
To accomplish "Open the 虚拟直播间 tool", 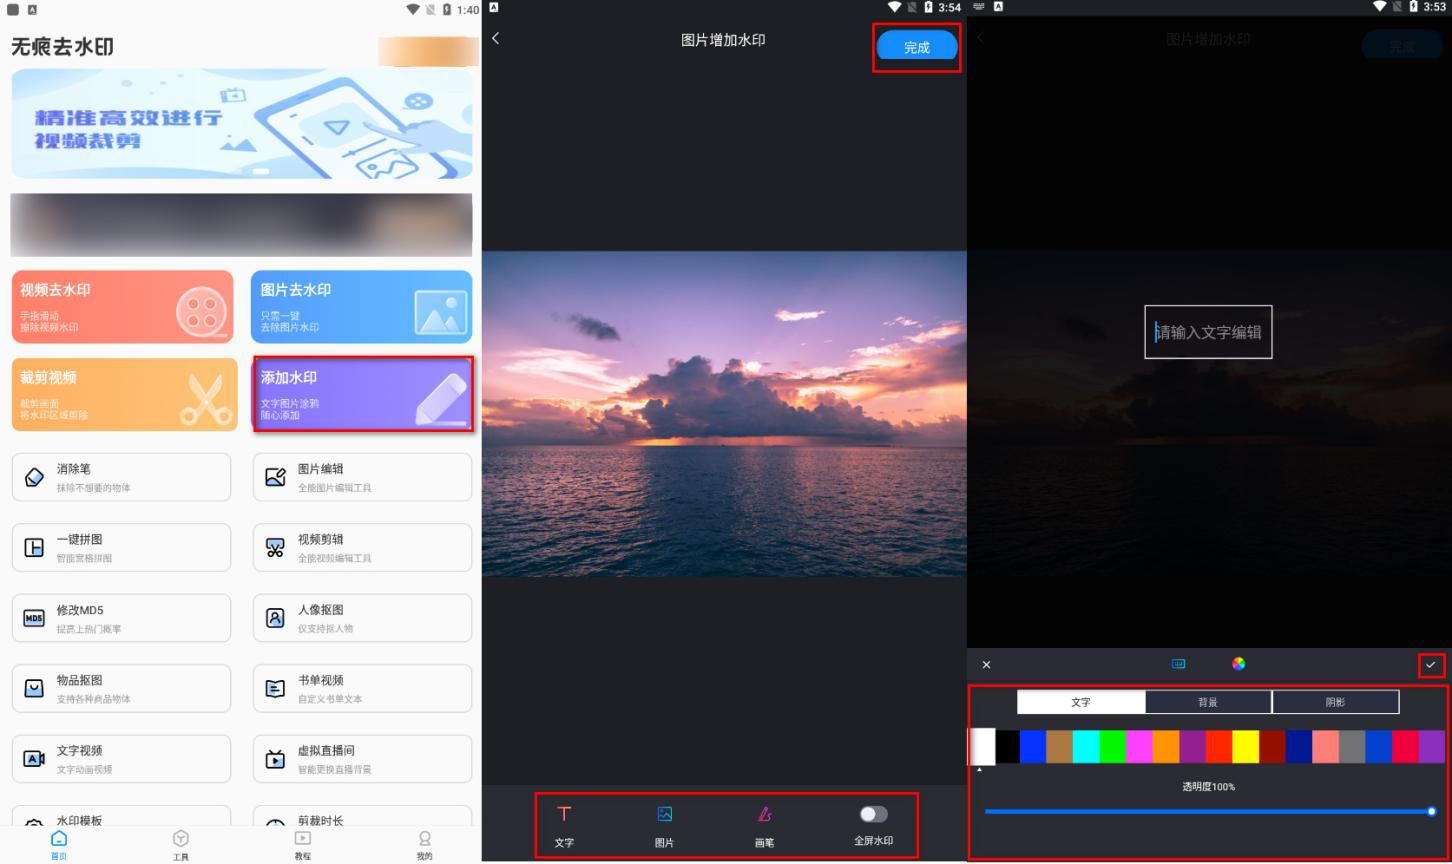I will pos(362,759).
